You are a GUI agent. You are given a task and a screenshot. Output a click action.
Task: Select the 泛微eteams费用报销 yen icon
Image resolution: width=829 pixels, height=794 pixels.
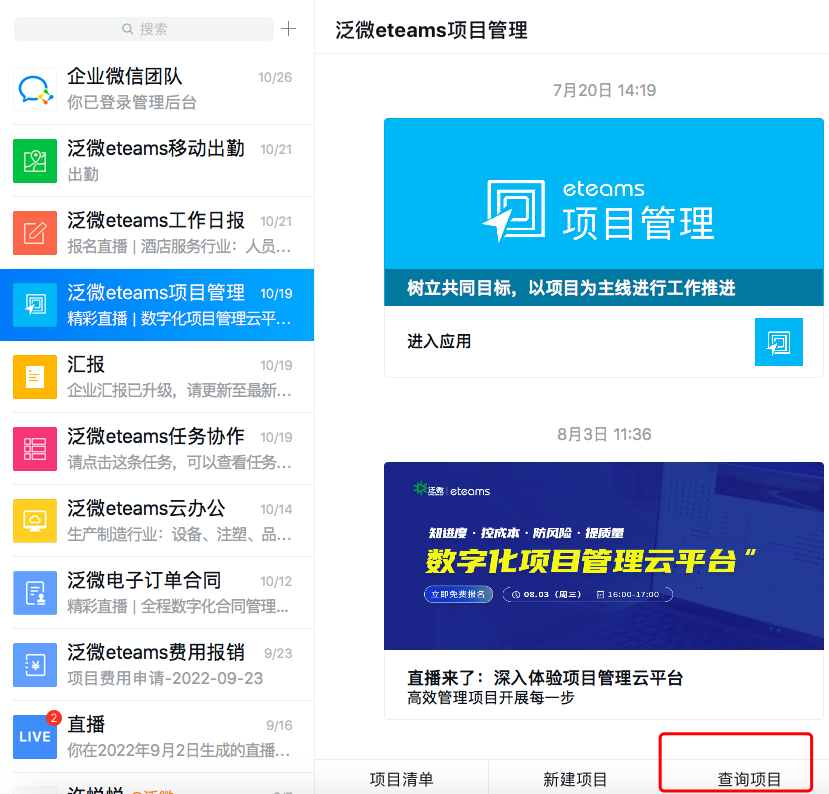(35, 664)
